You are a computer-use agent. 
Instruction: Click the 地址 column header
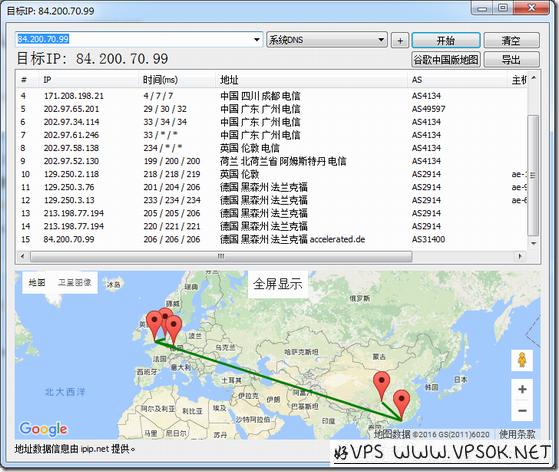pos(311,79)
